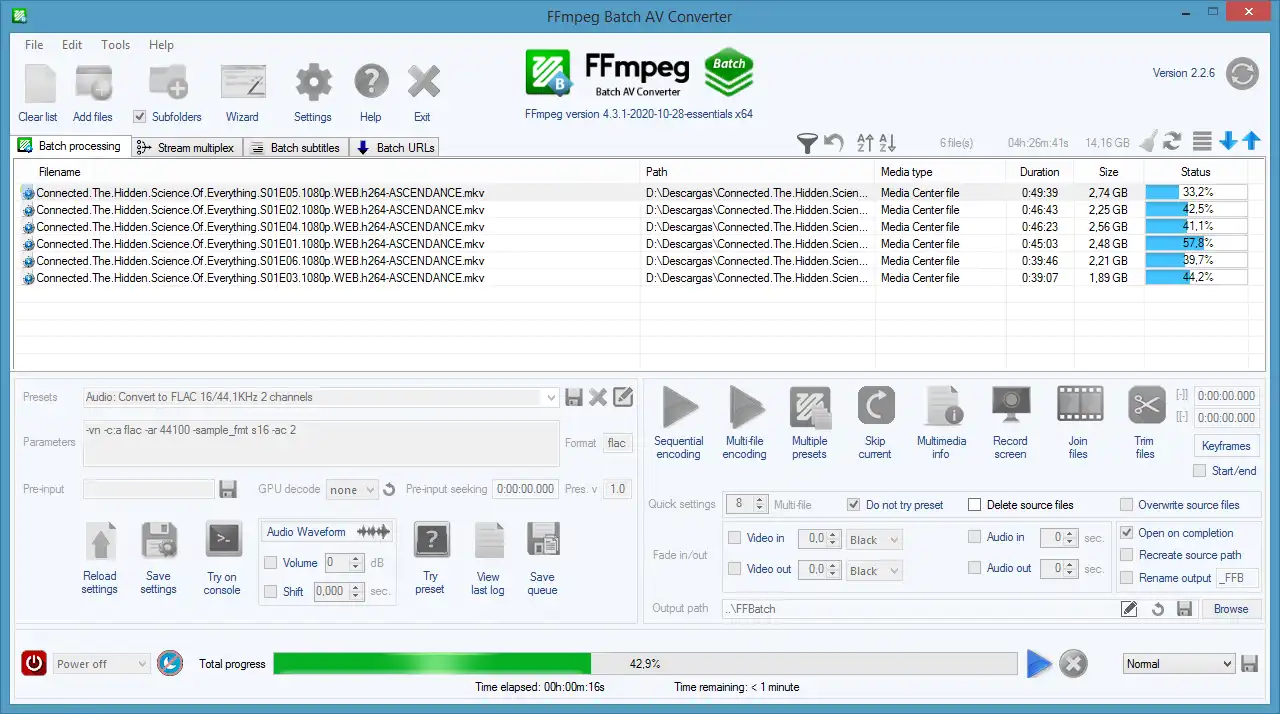
Task: Click the Exit X icon
Action: pos(424,83)
